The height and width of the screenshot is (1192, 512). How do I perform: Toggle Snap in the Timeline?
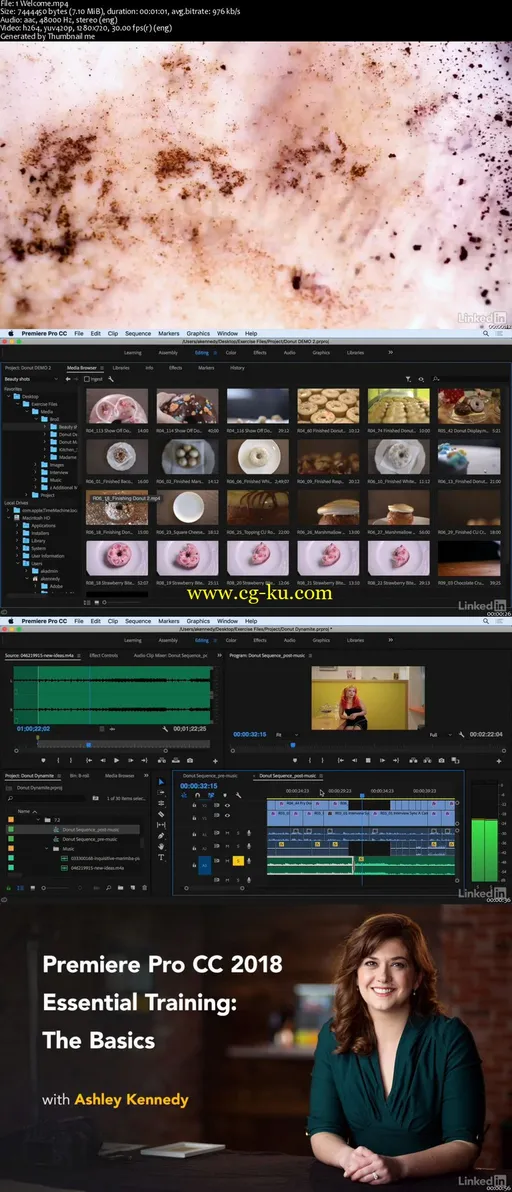[198, 795]
